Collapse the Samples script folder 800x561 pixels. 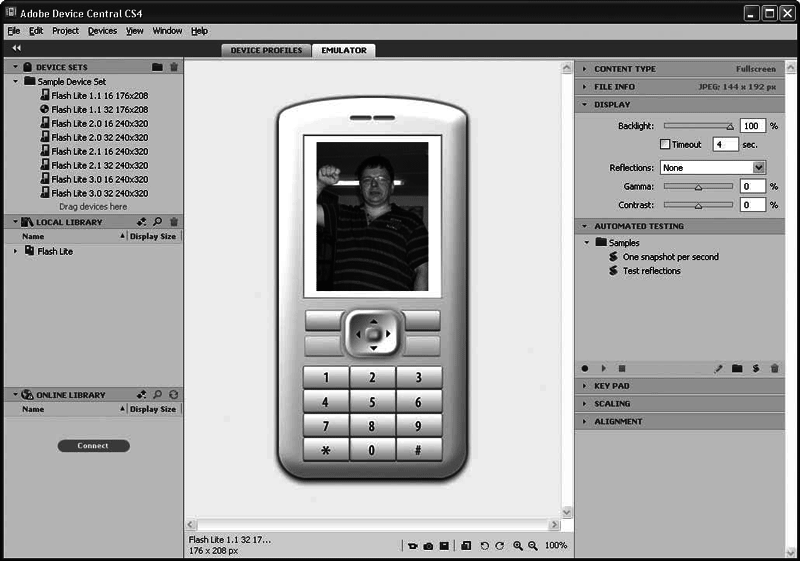587,242
